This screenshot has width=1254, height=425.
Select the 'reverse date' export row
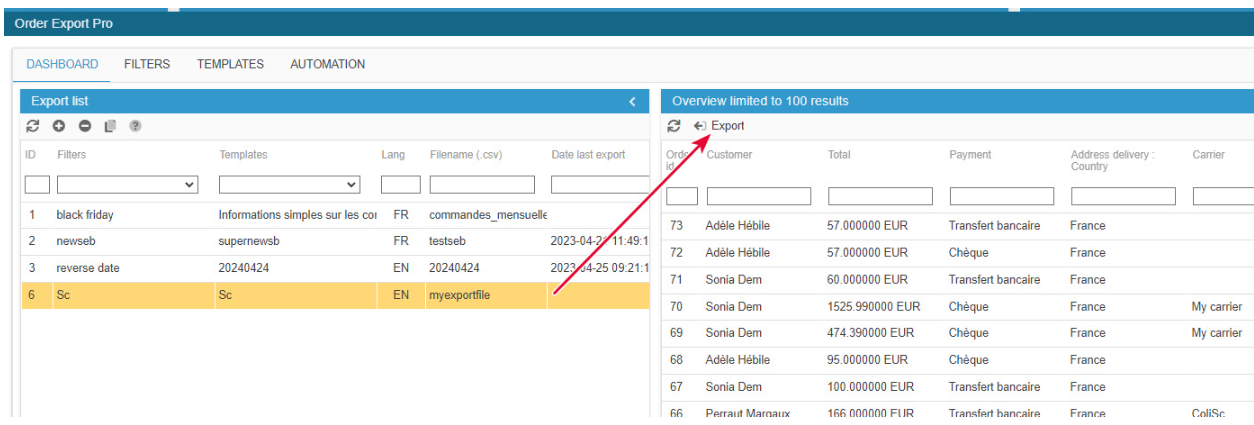pyautogui.click(x=335, y=268)
